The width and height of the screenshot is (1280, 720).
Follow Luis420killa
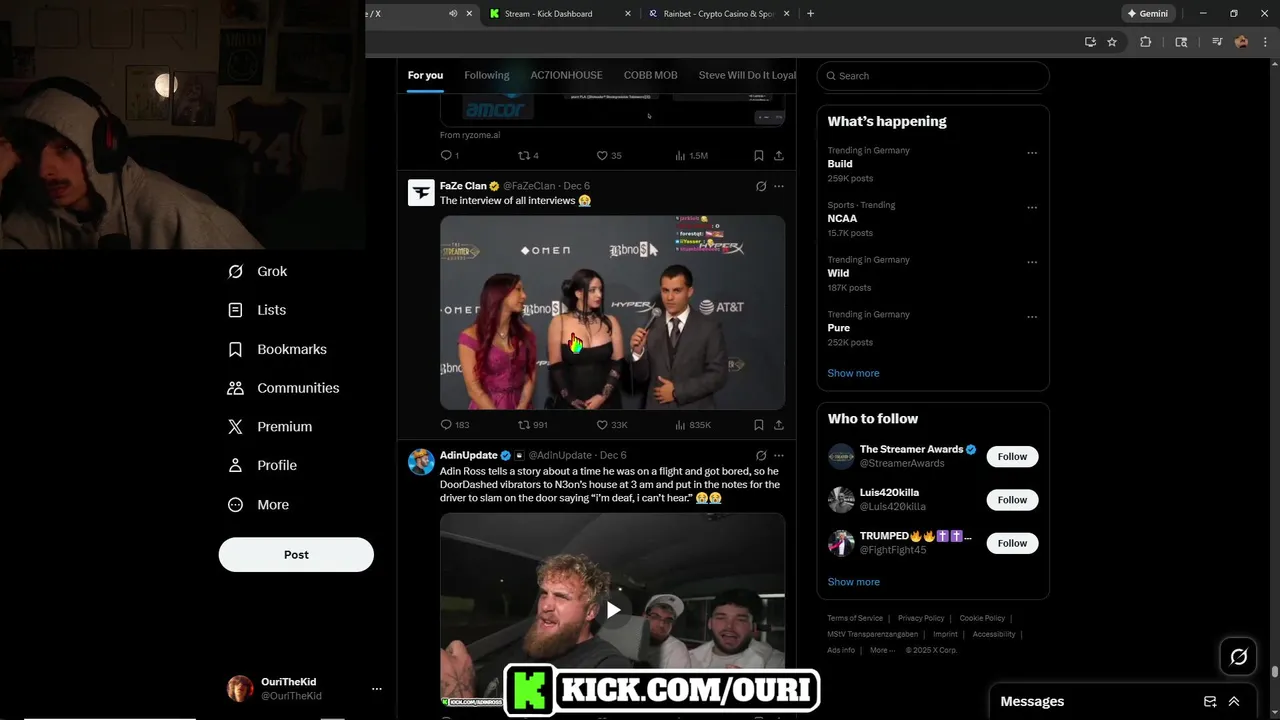click(x=1012, y=500)
